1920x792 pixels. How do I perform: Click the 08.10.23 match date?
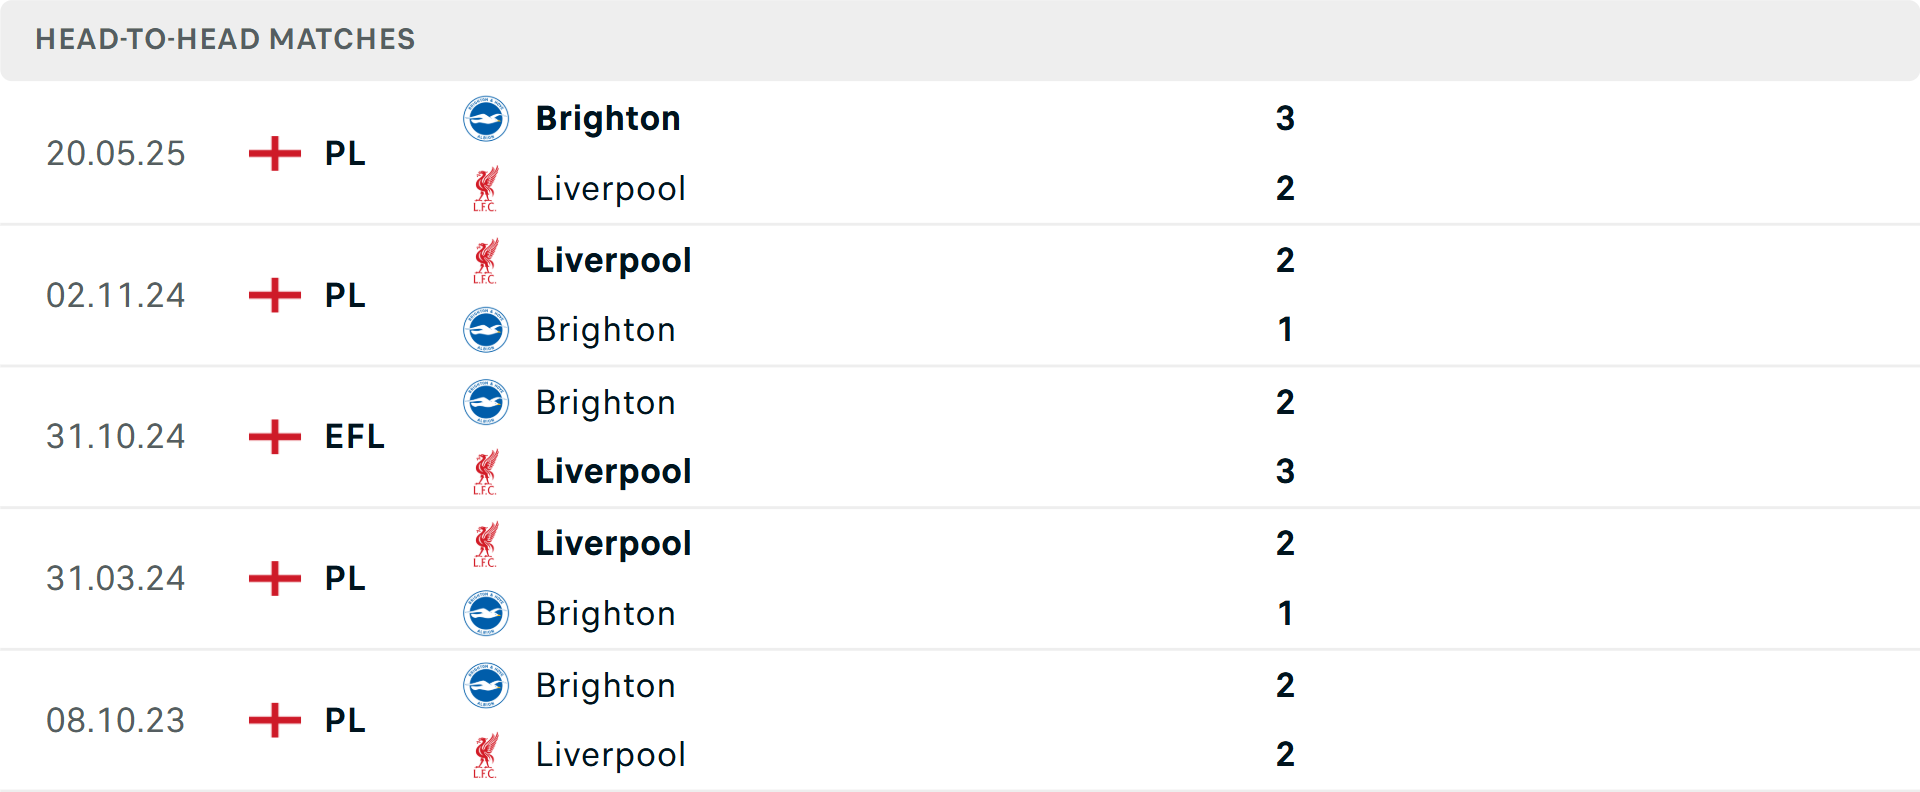[116, 721]
